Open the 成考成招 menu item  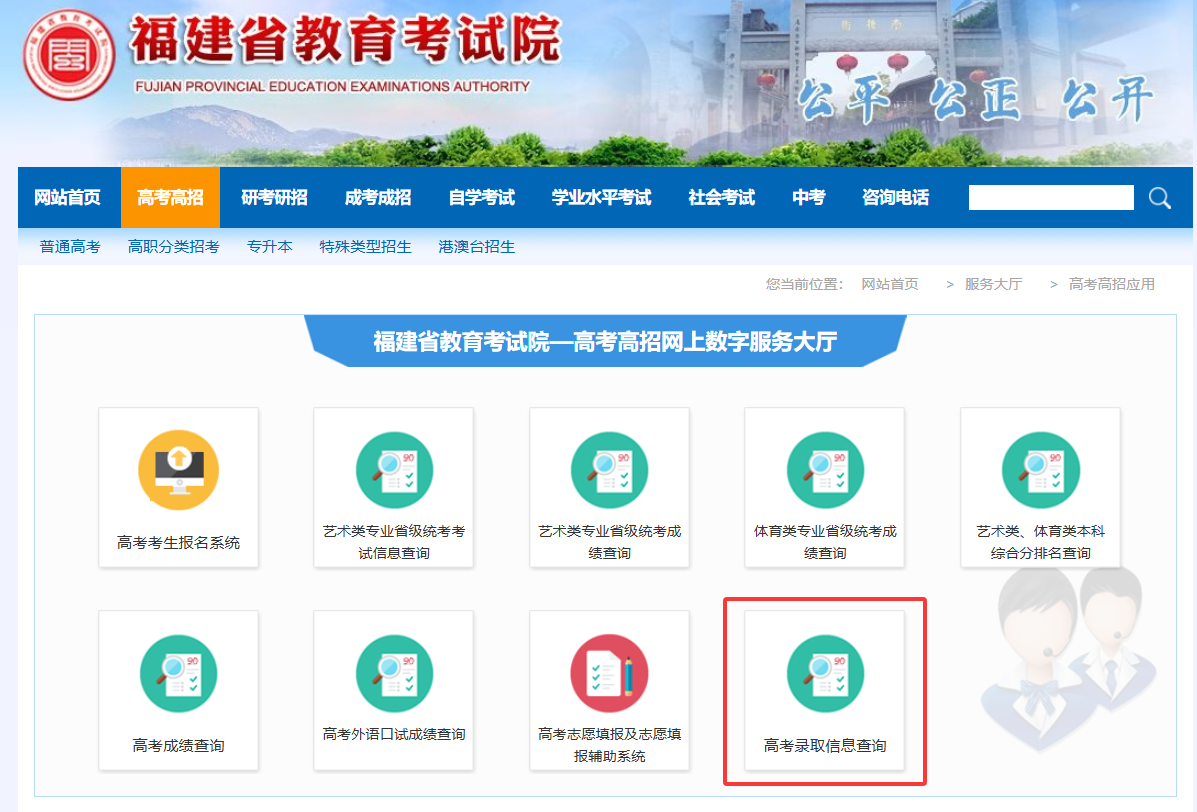pos(378,198)
